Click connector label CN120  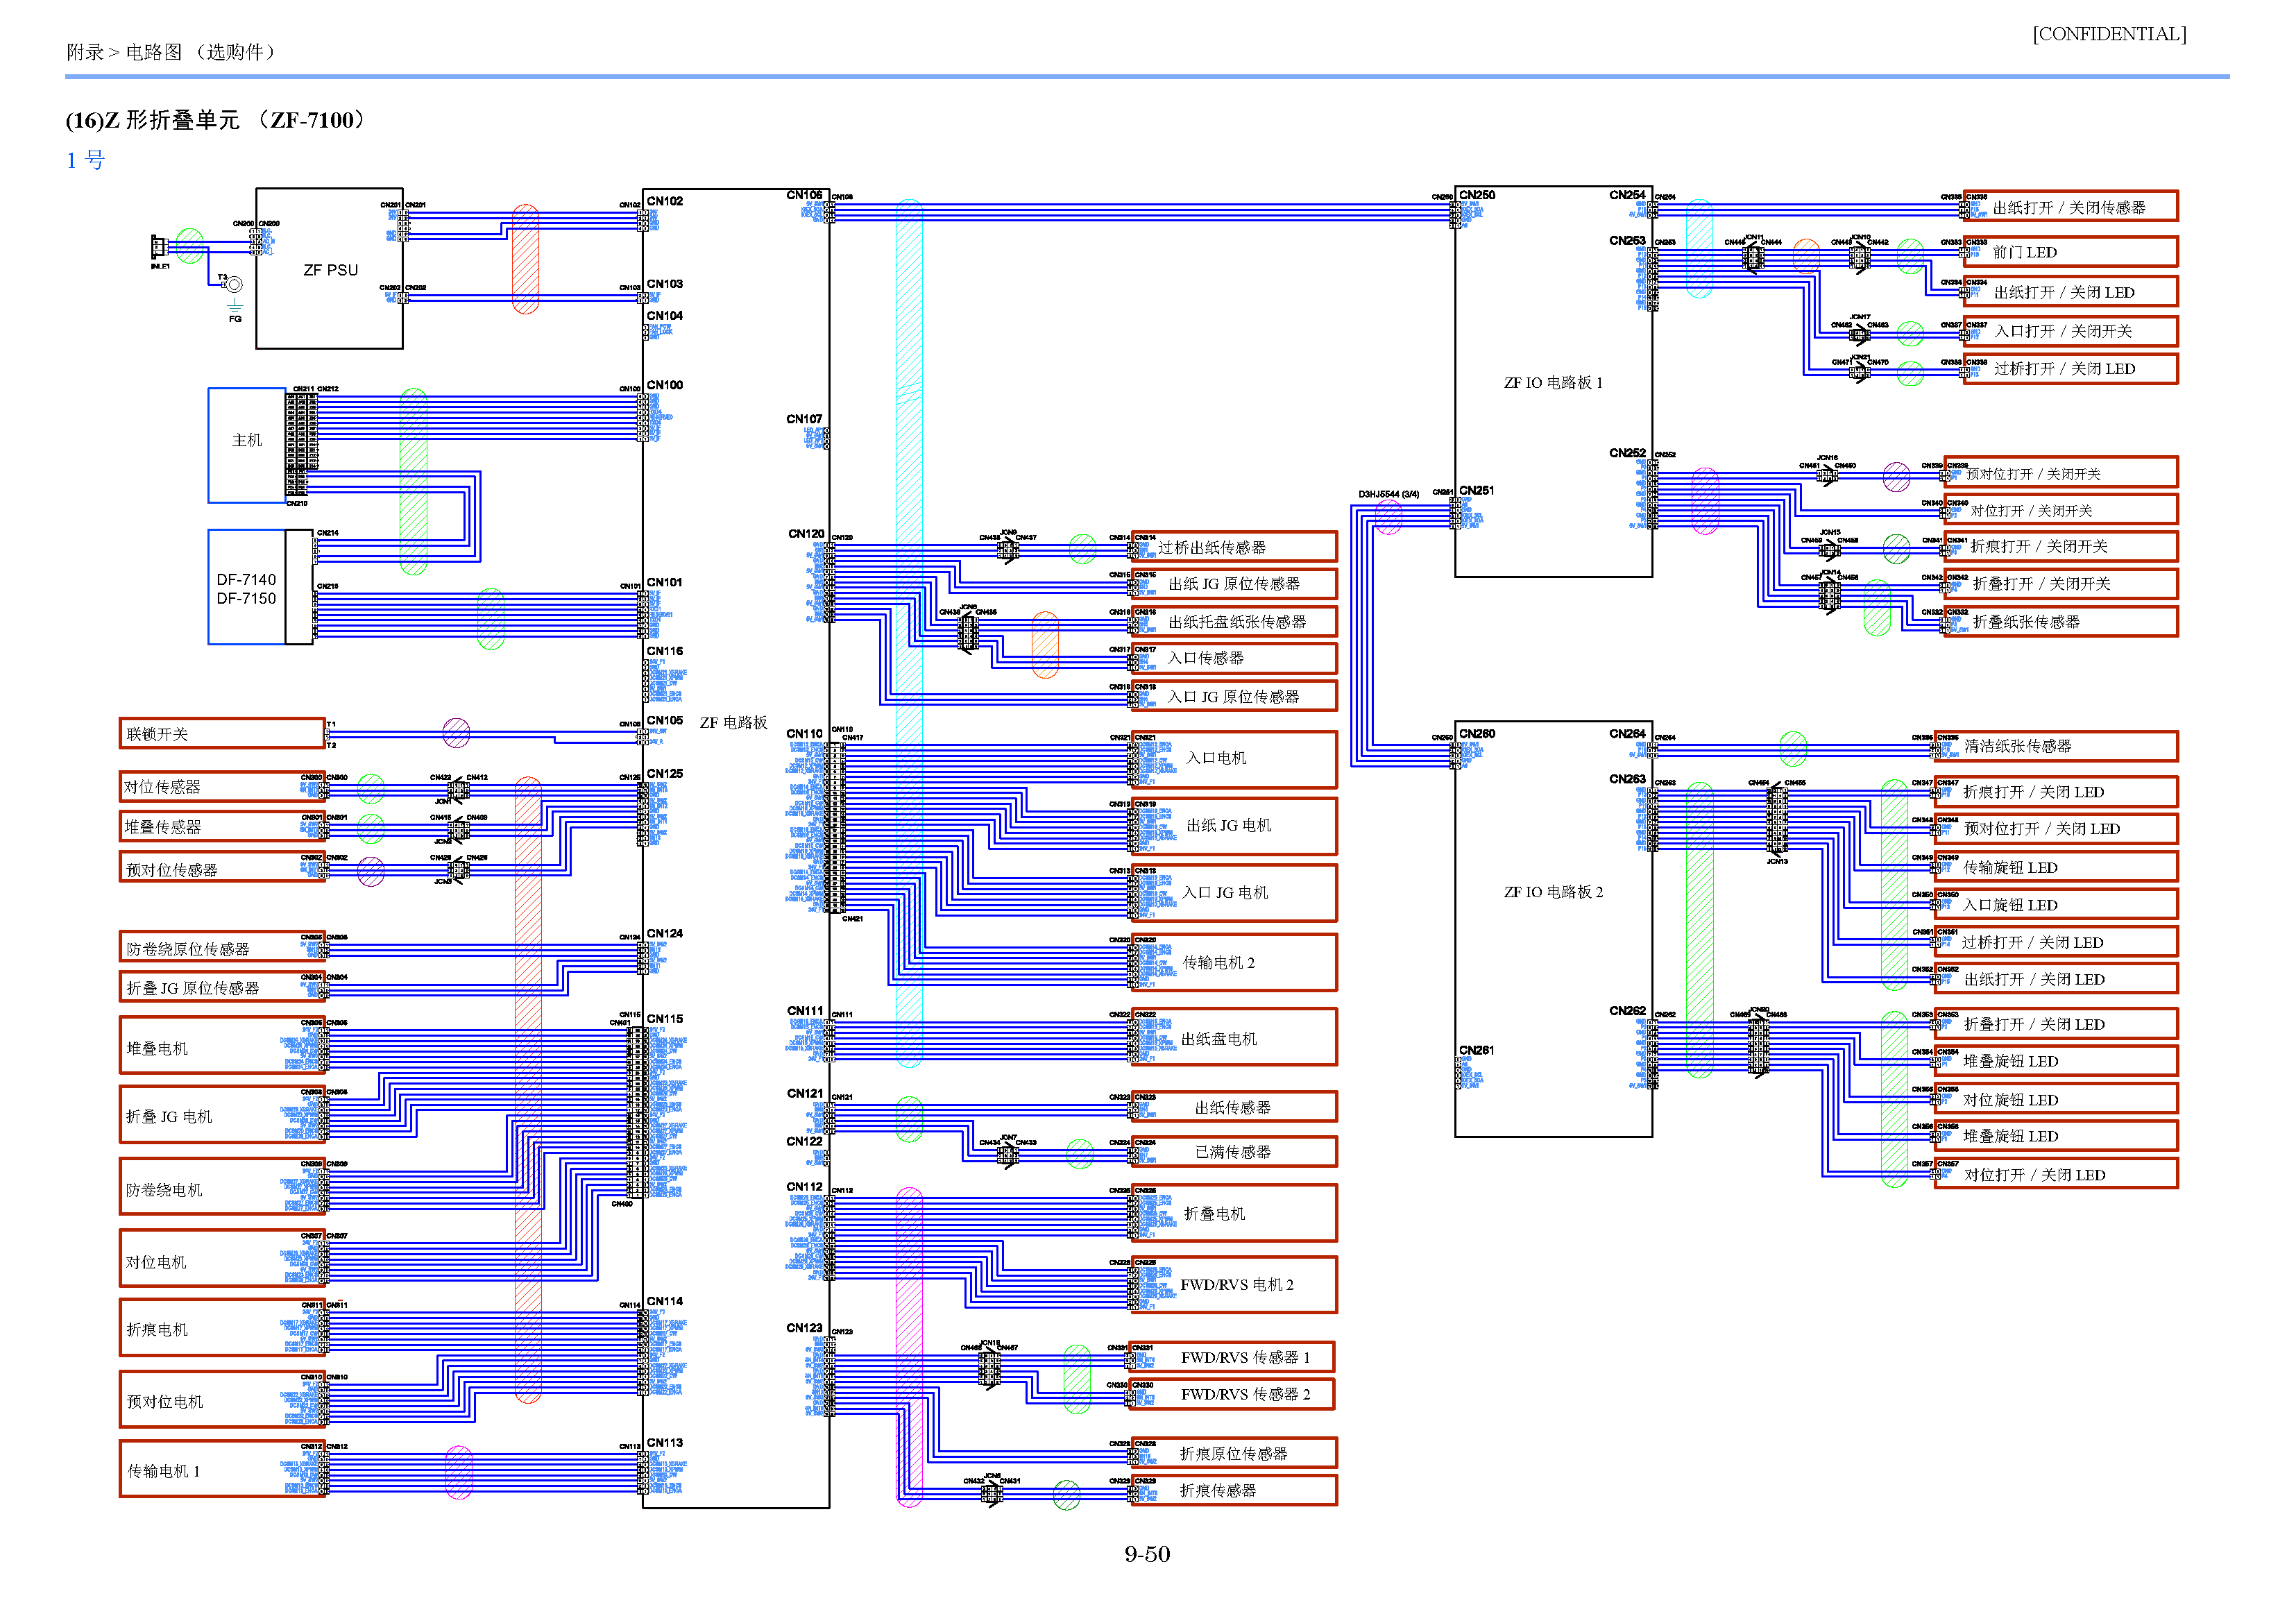[806, 534]
